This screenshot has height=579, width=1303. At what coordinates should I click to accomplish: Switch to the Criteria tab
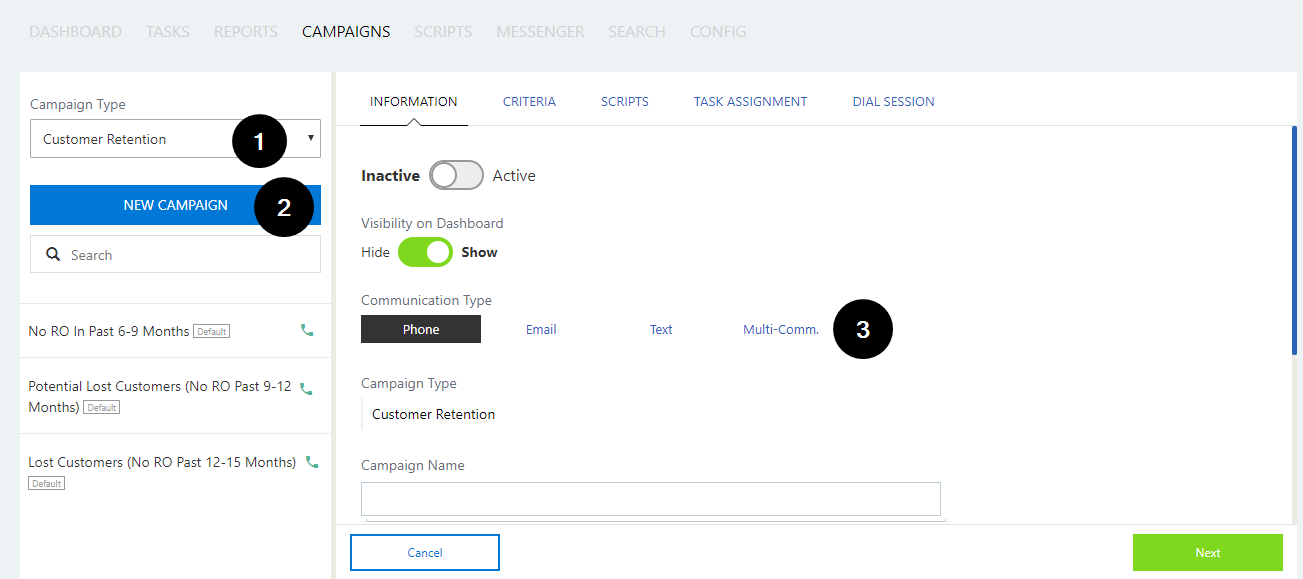529,101
